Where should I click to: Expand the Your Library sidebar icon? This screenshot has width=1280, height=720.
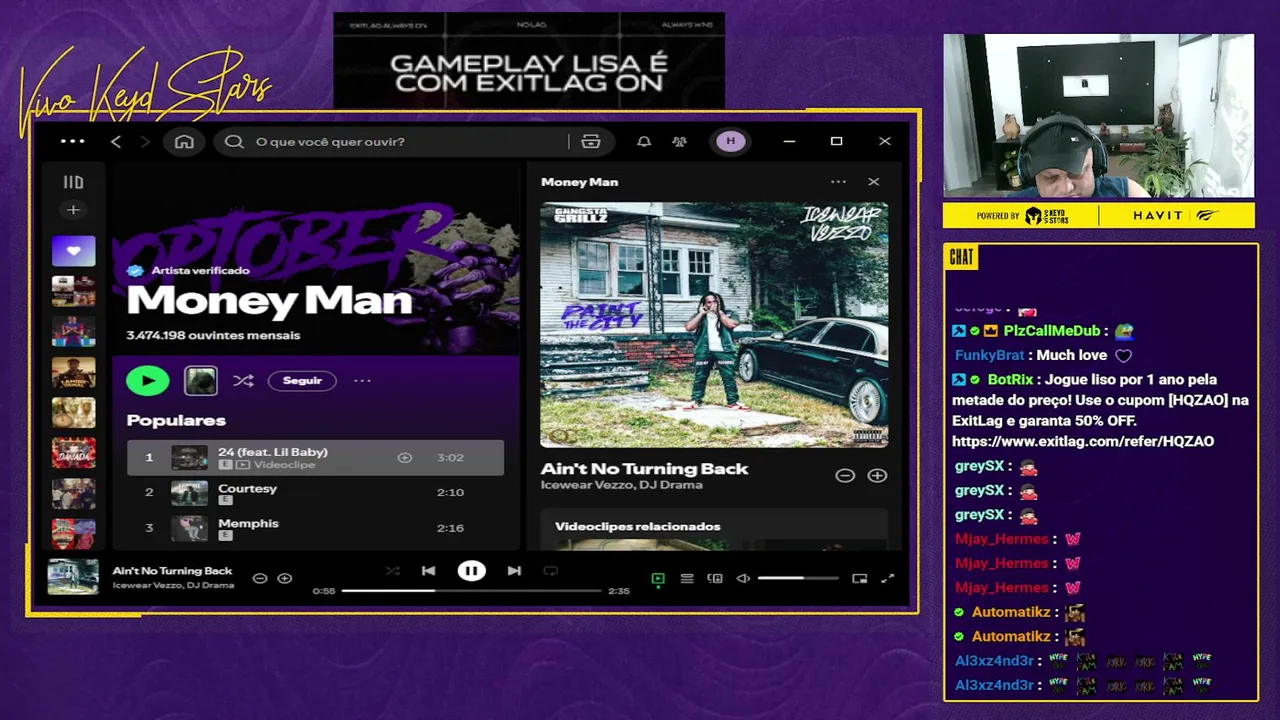click(x=73, y=182)
